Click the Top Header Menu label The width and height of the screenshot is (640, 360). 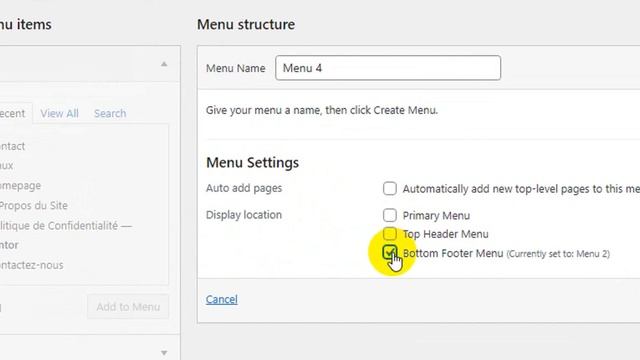coord(445,234)
